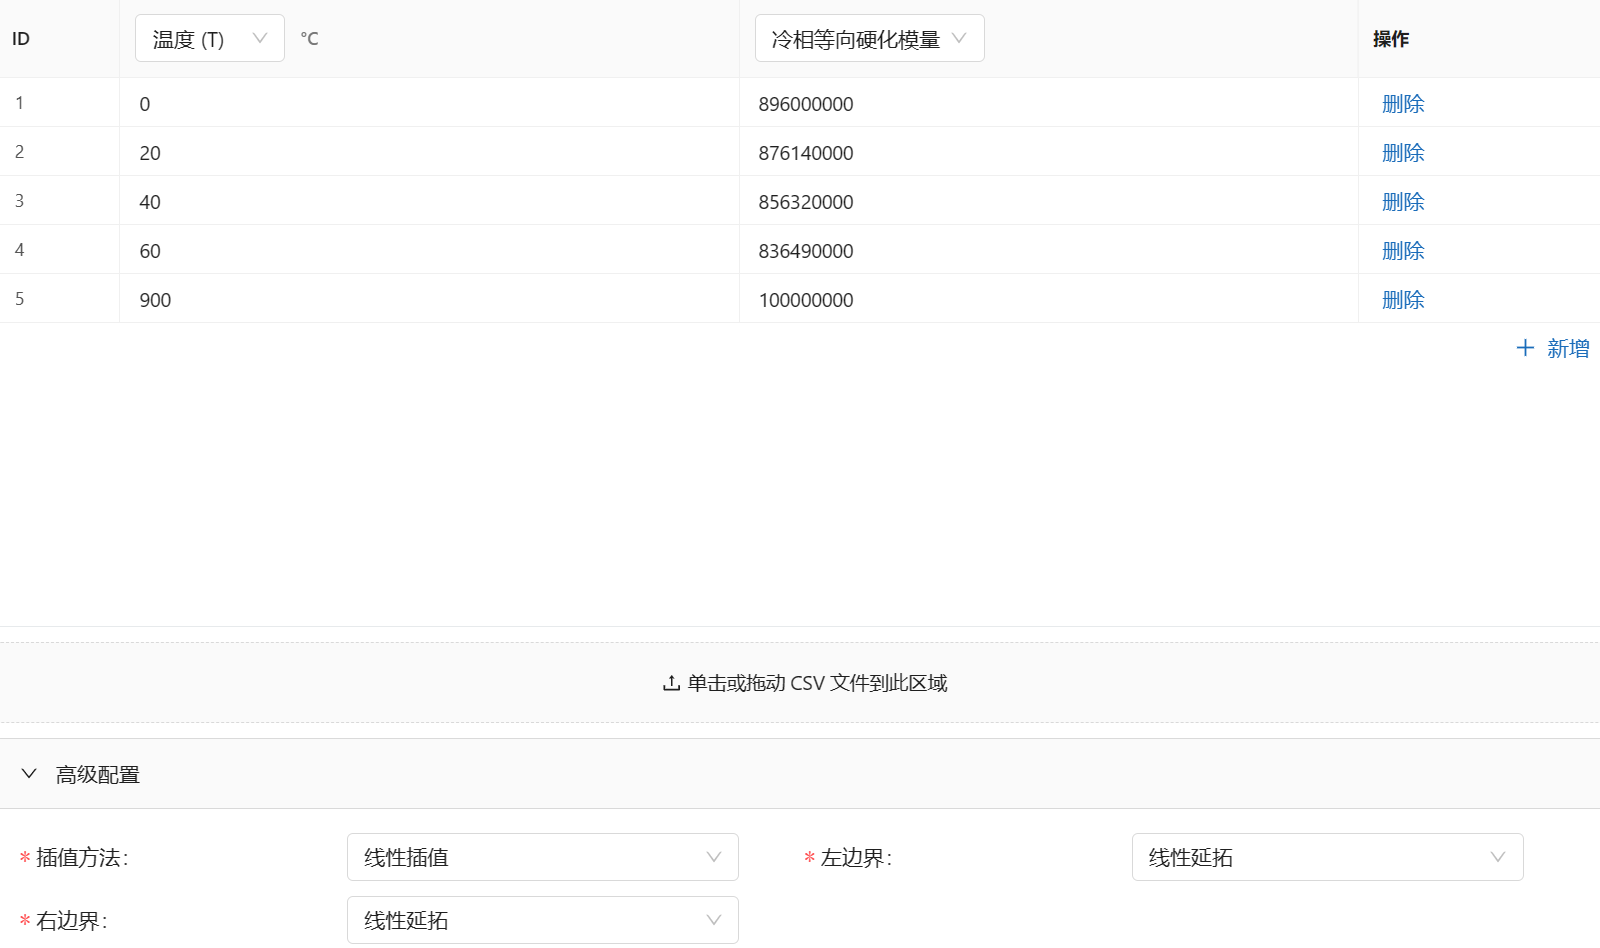The image size is (1600, 948).
Task: Delete row 4 with temperature 60
Action: click(1403, 251)
